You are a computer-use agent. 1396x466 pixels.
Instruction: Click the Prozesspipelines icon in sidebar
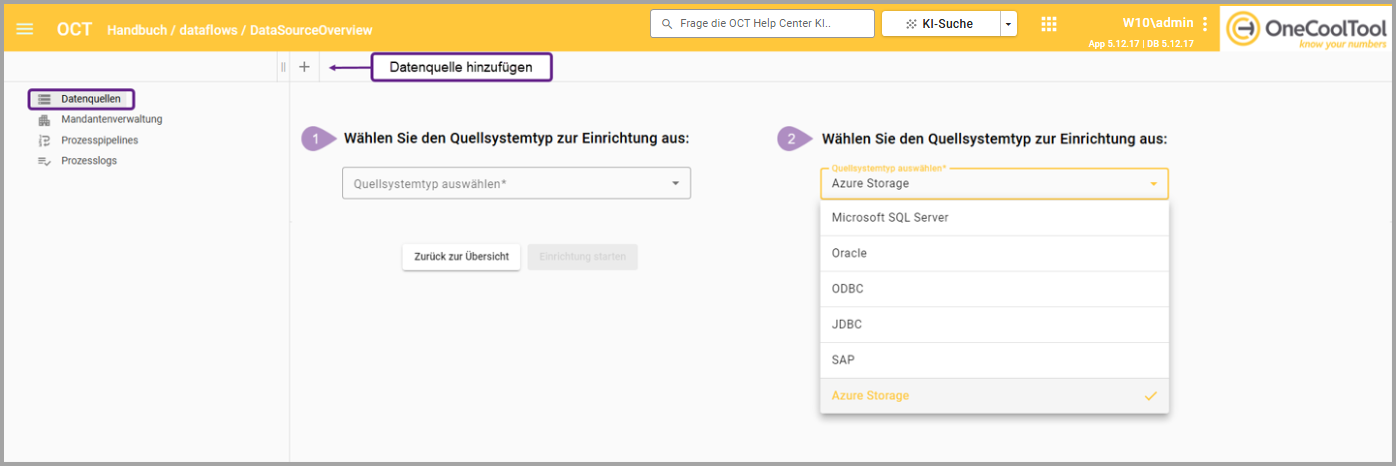(44, 141)
